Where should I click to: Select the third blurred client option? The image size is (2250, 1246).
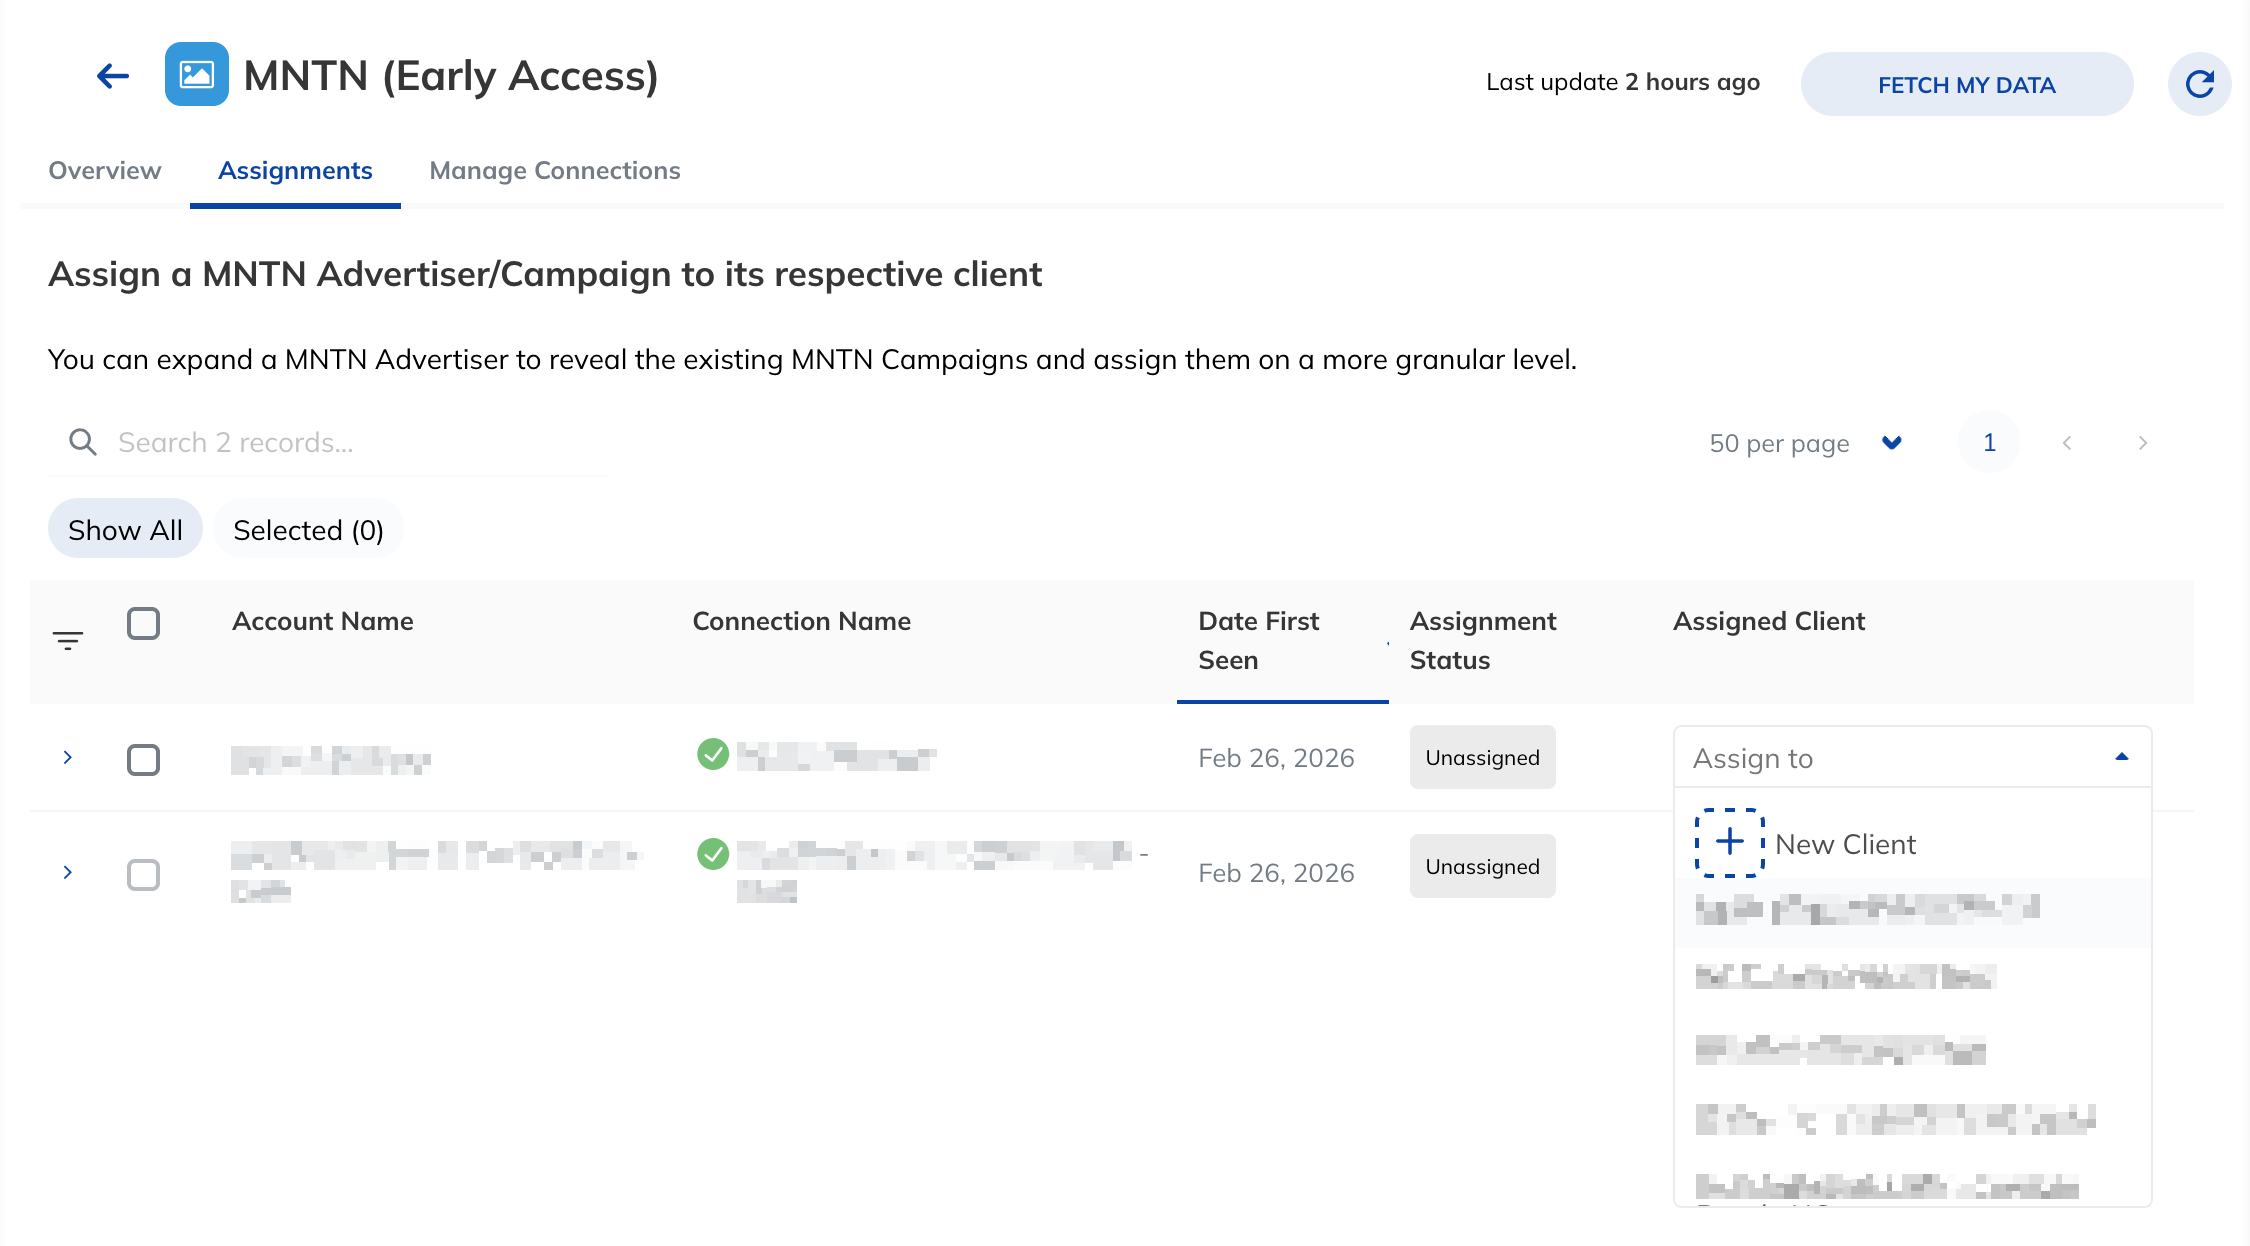pos(1912,1050)
